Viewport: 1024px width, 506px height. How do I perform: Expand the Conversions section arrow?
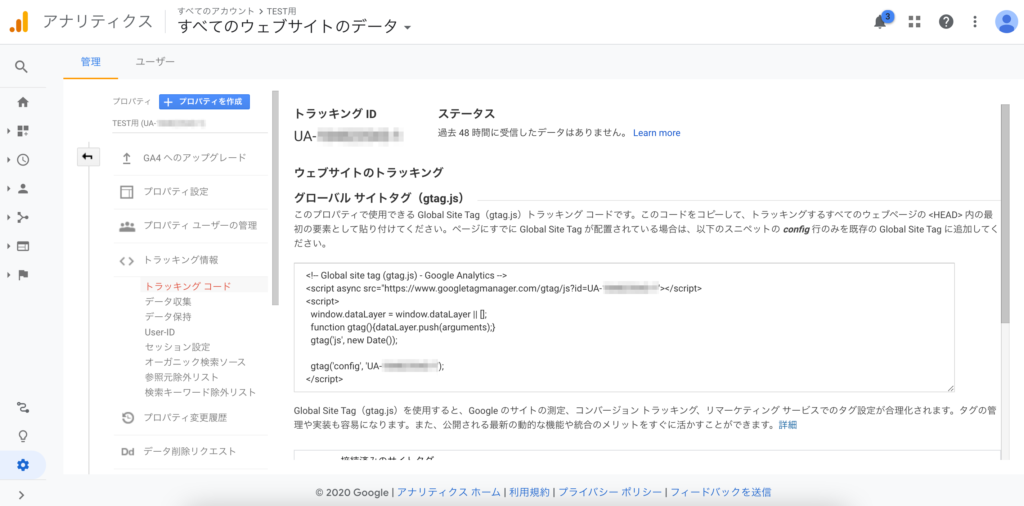coord(8,275)
